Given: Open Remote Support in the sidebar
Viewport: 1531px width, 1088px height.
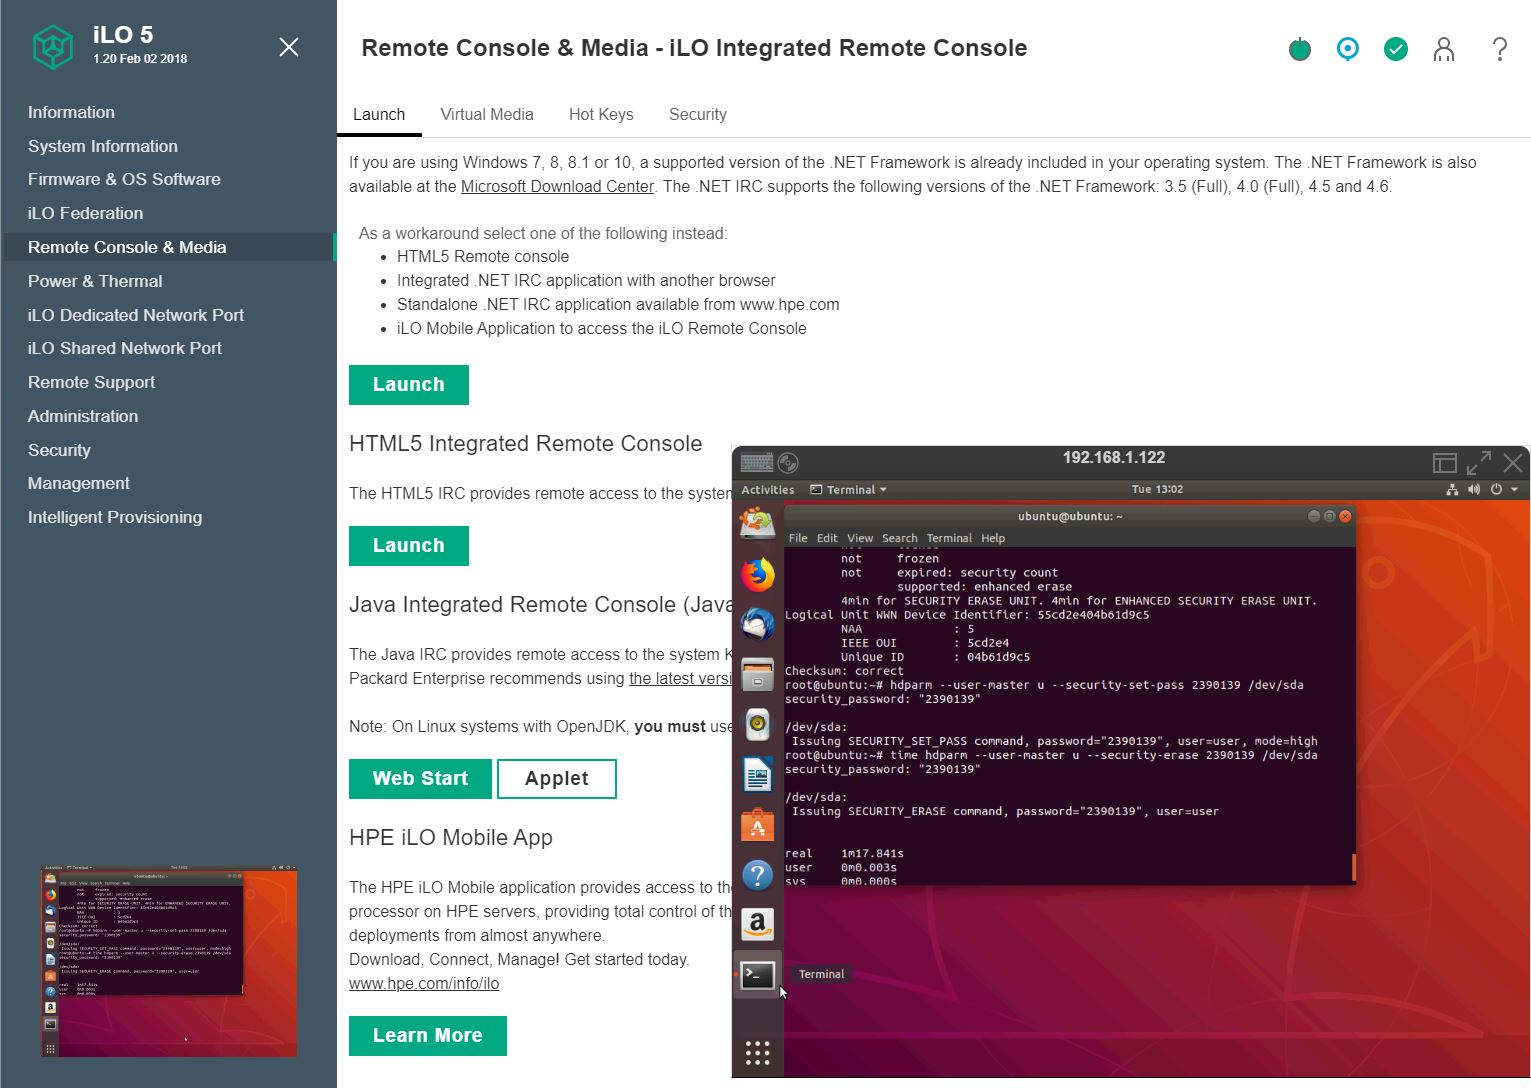Looking at the screenshot, I should click(x=91, y=382).
